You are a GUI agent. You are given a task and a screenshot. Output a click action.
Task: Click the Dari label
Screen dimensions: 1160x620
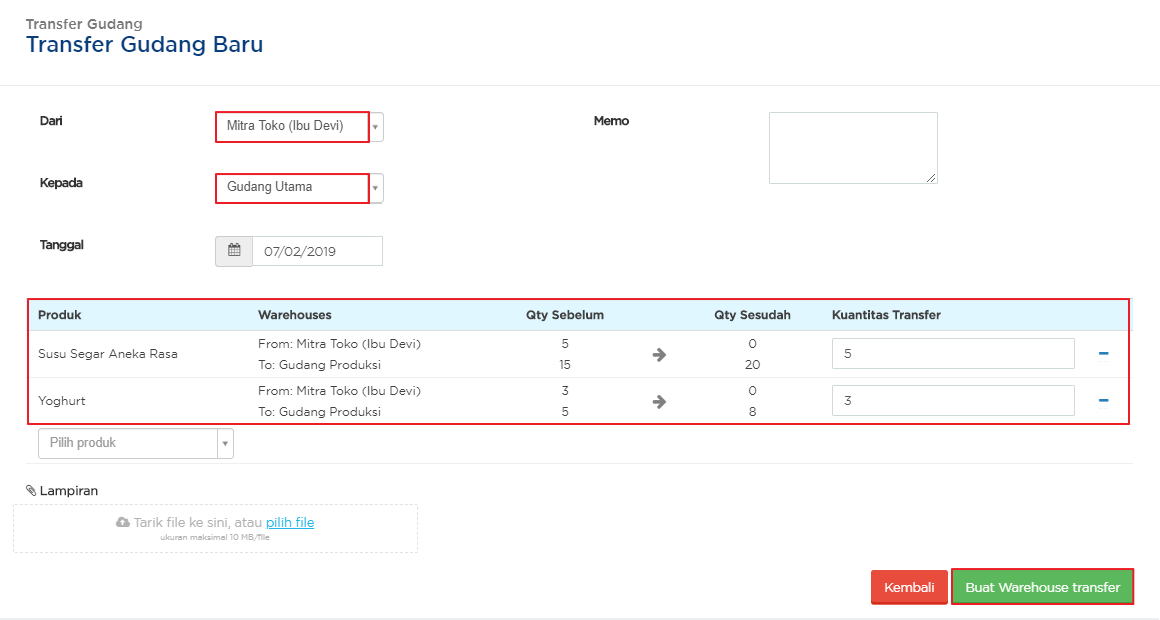coord(51,121)
